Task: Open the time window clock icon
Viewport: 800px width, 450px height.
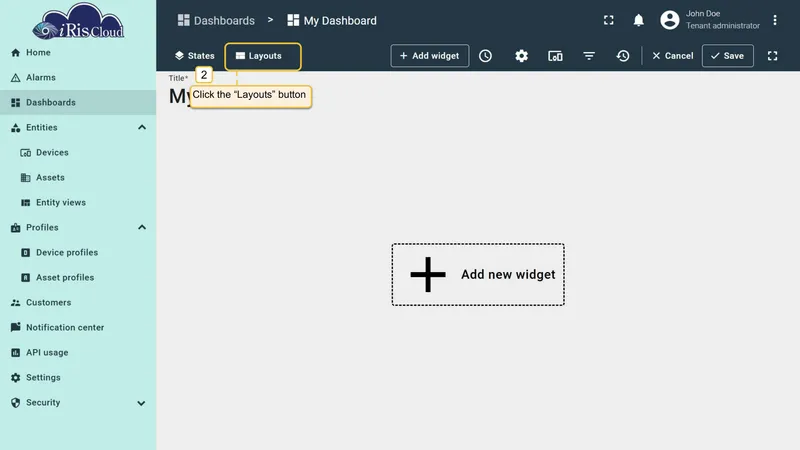Action: [485, 56]
